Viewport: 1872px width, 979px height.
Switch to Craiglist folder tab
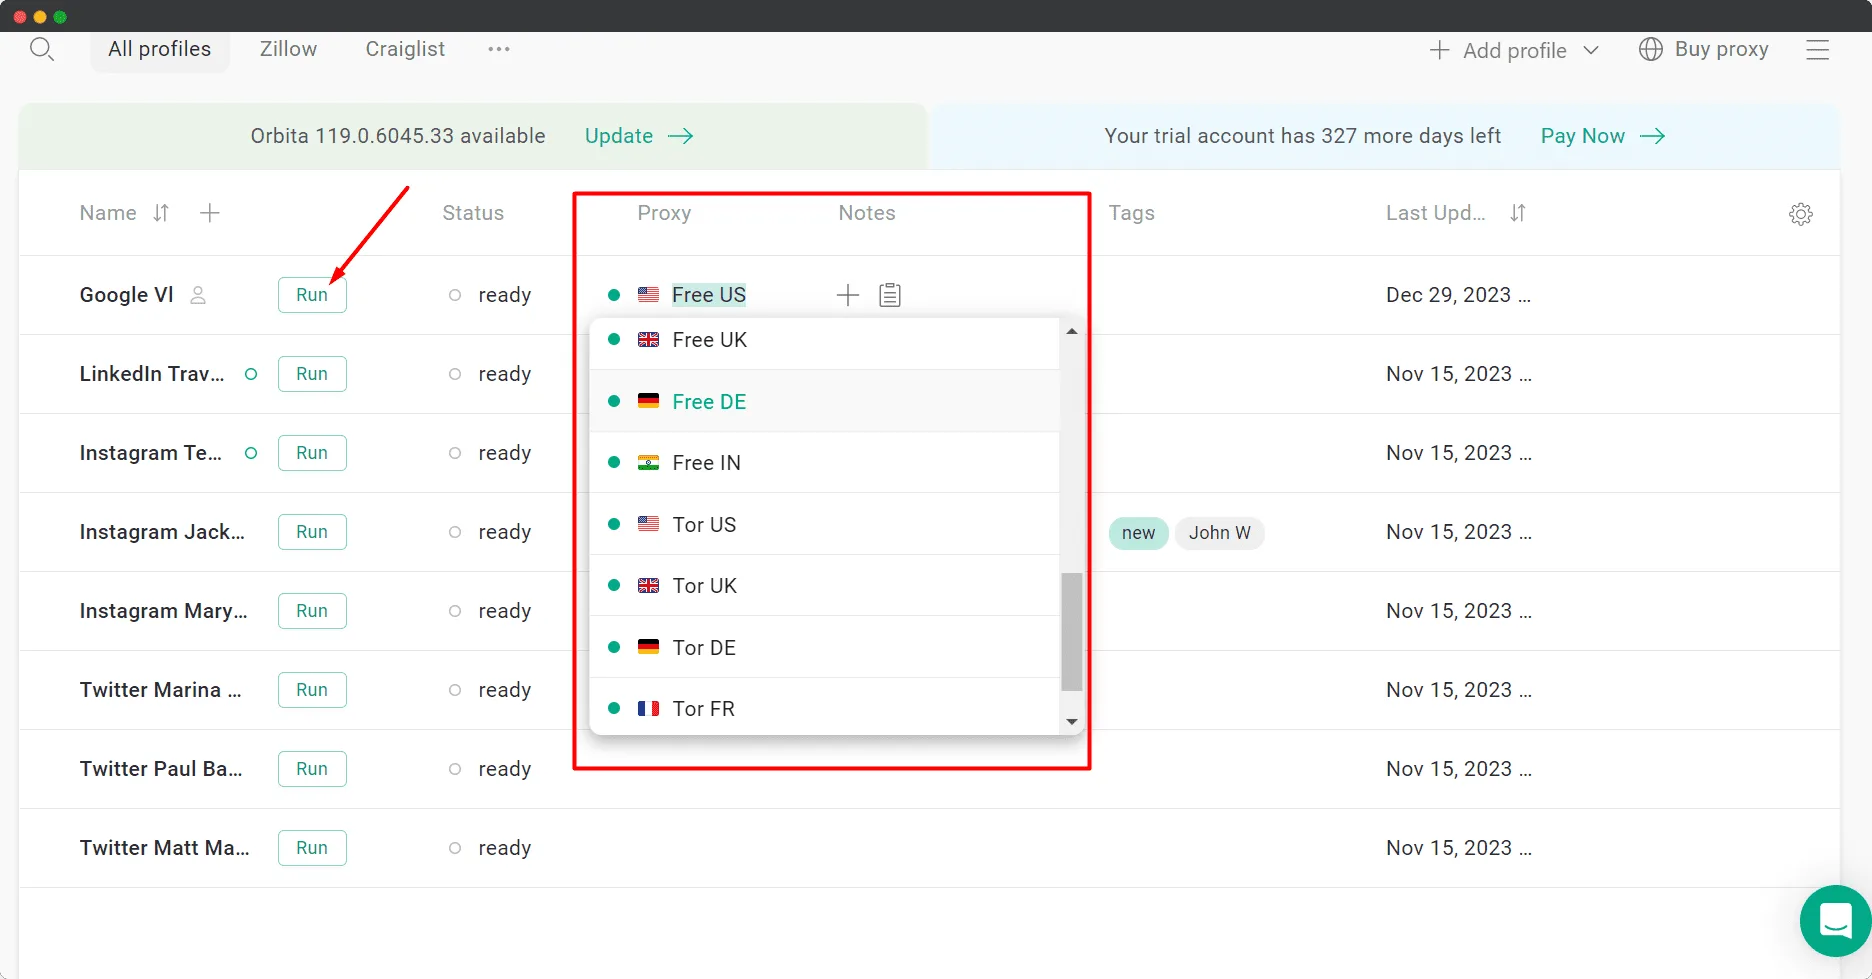[405, 49]
